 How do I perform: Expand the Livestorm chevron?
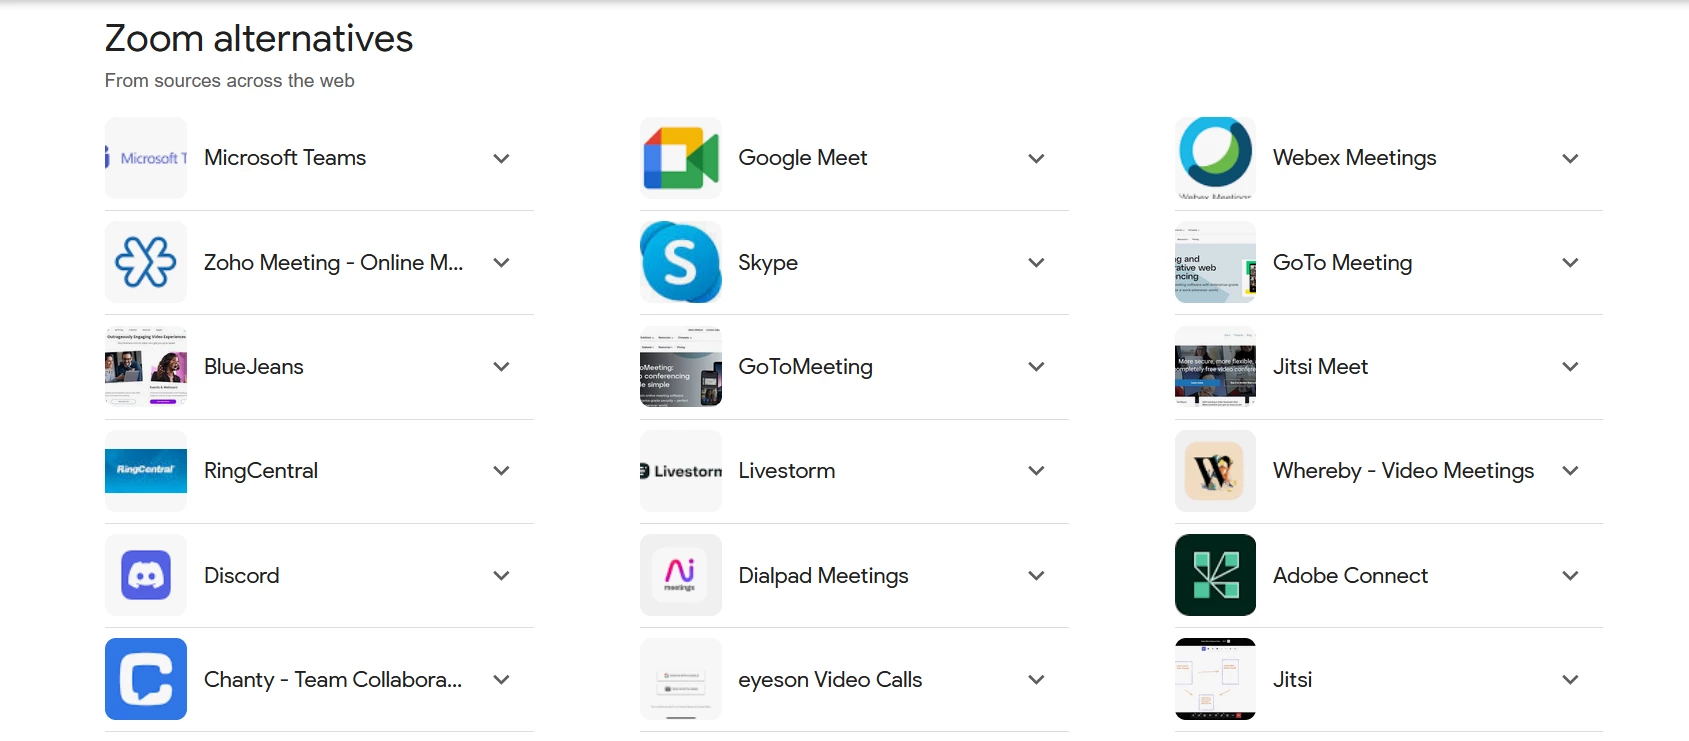(x=1036, y=471)
